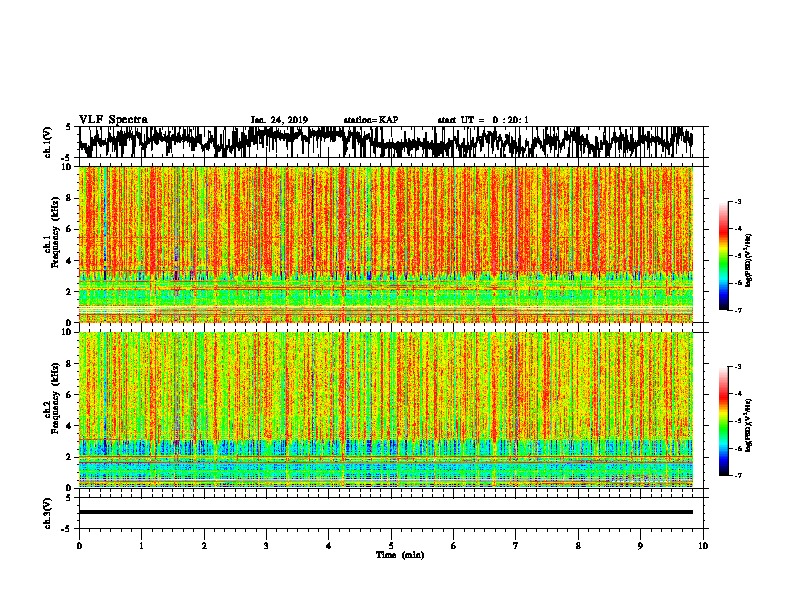The width and height of the screenshot is (792, 612).
Task: Click the time axis tick label "9"
Action: pos(640,546)
